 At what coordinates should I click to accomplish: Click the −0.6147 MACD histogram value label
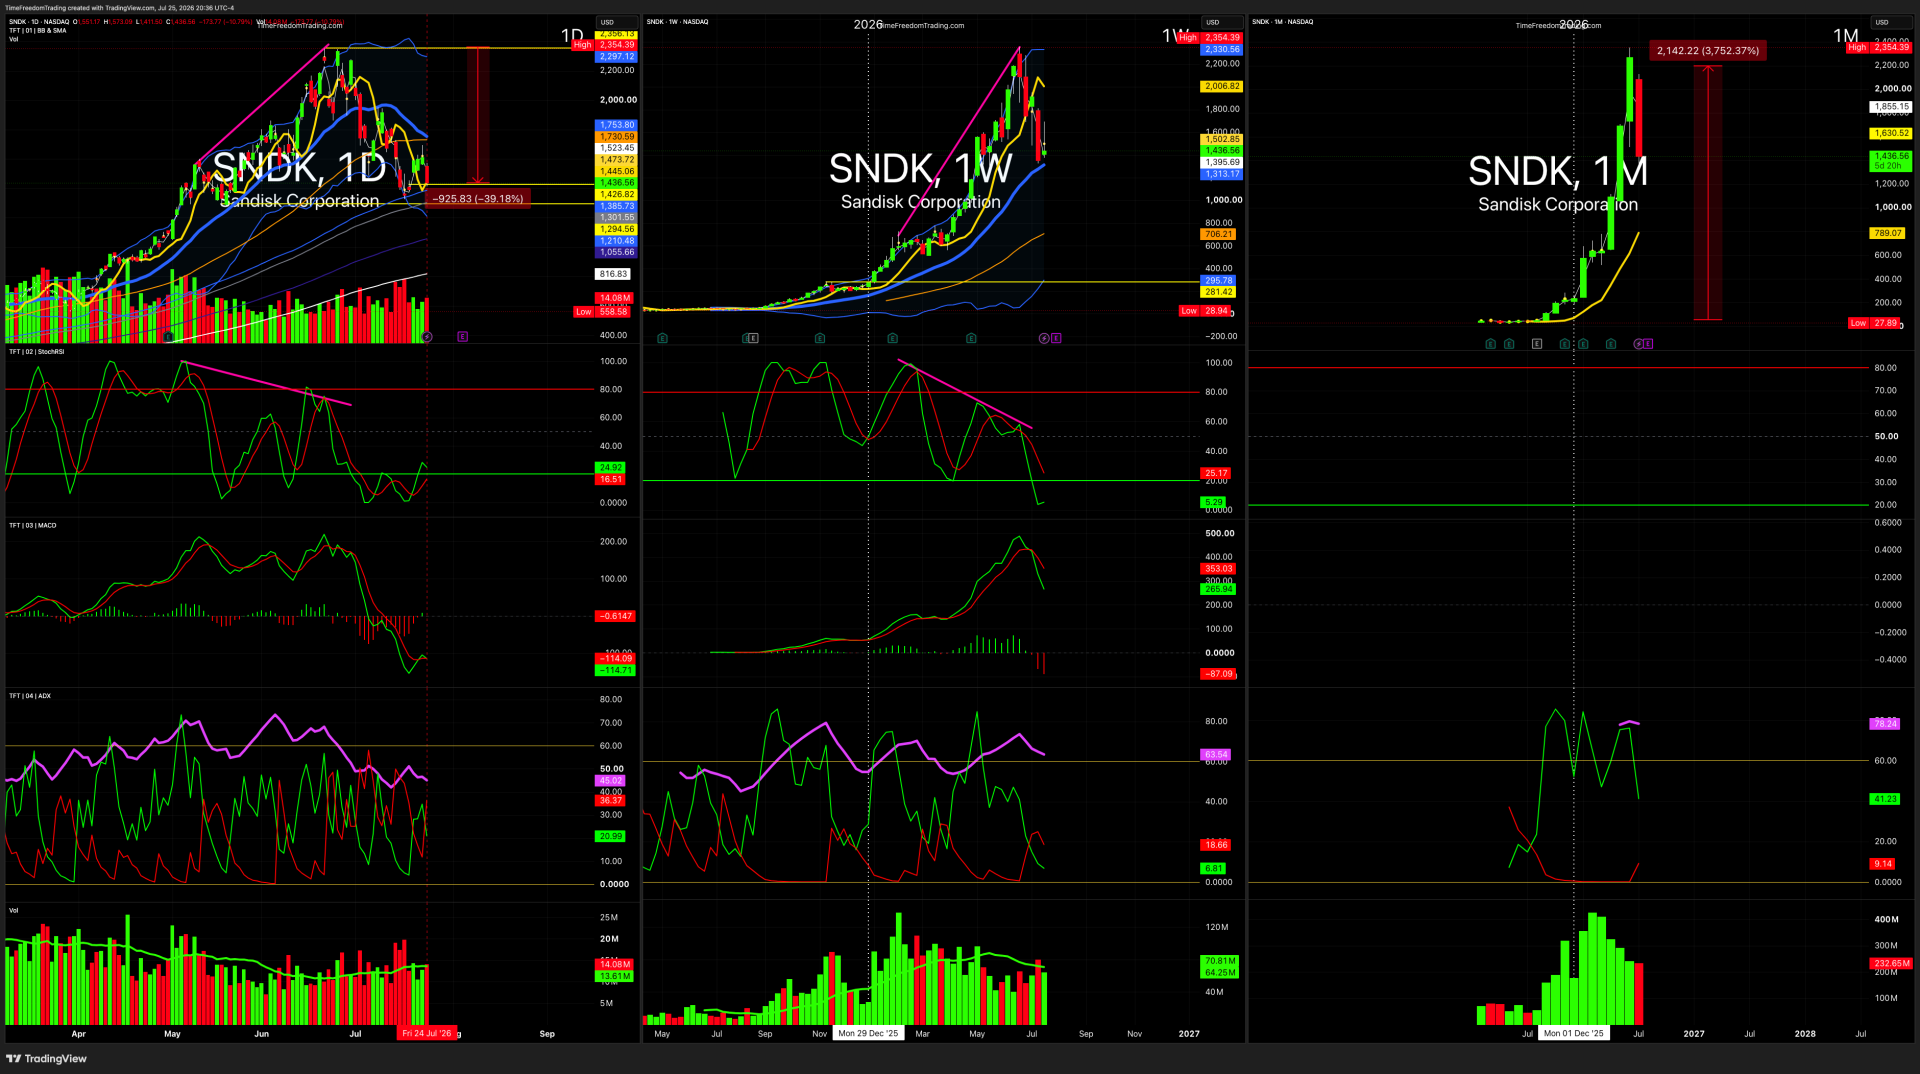(x=615, y=616)
